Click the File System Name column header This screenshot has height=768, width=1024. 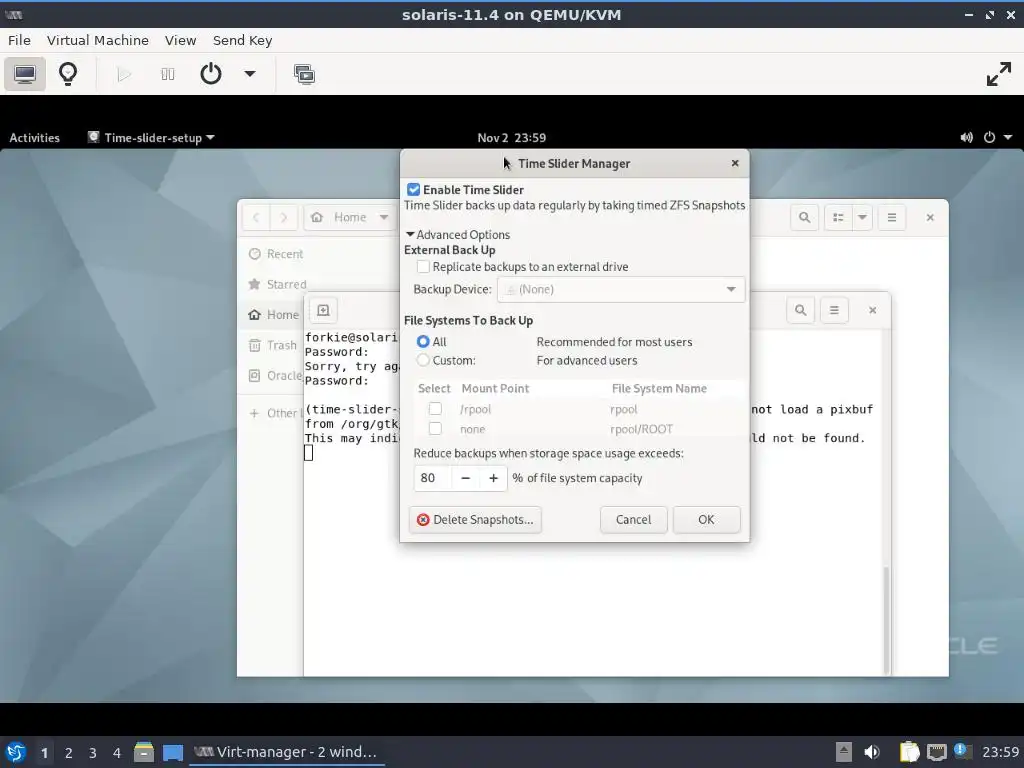point(659,389)
